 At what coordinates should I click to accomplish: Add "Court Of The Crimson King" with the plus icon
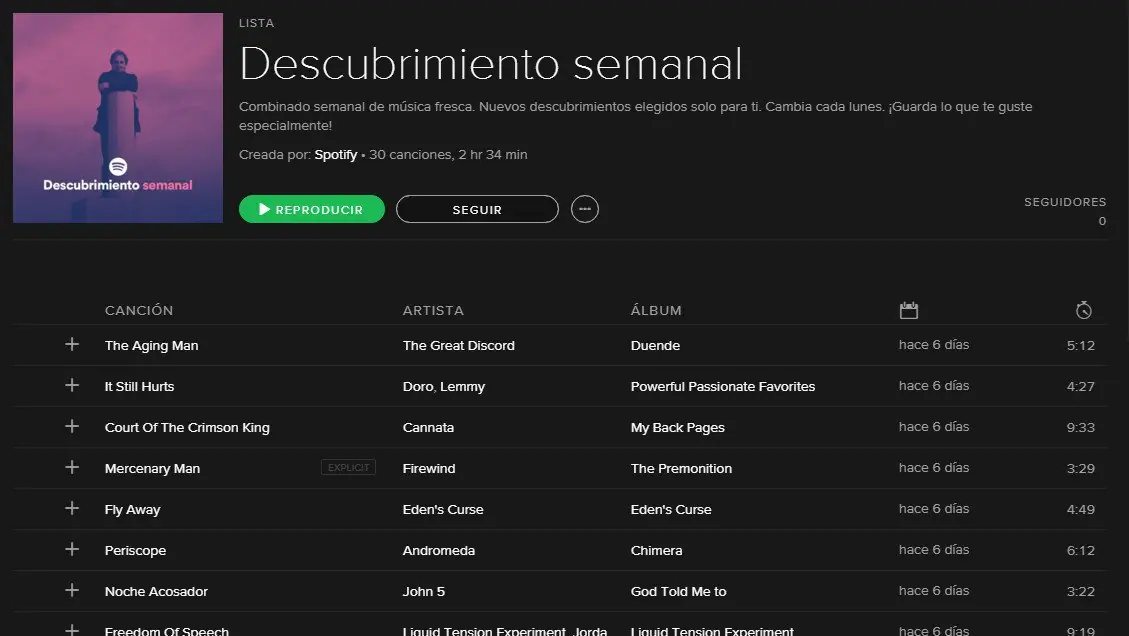point(72,427)
